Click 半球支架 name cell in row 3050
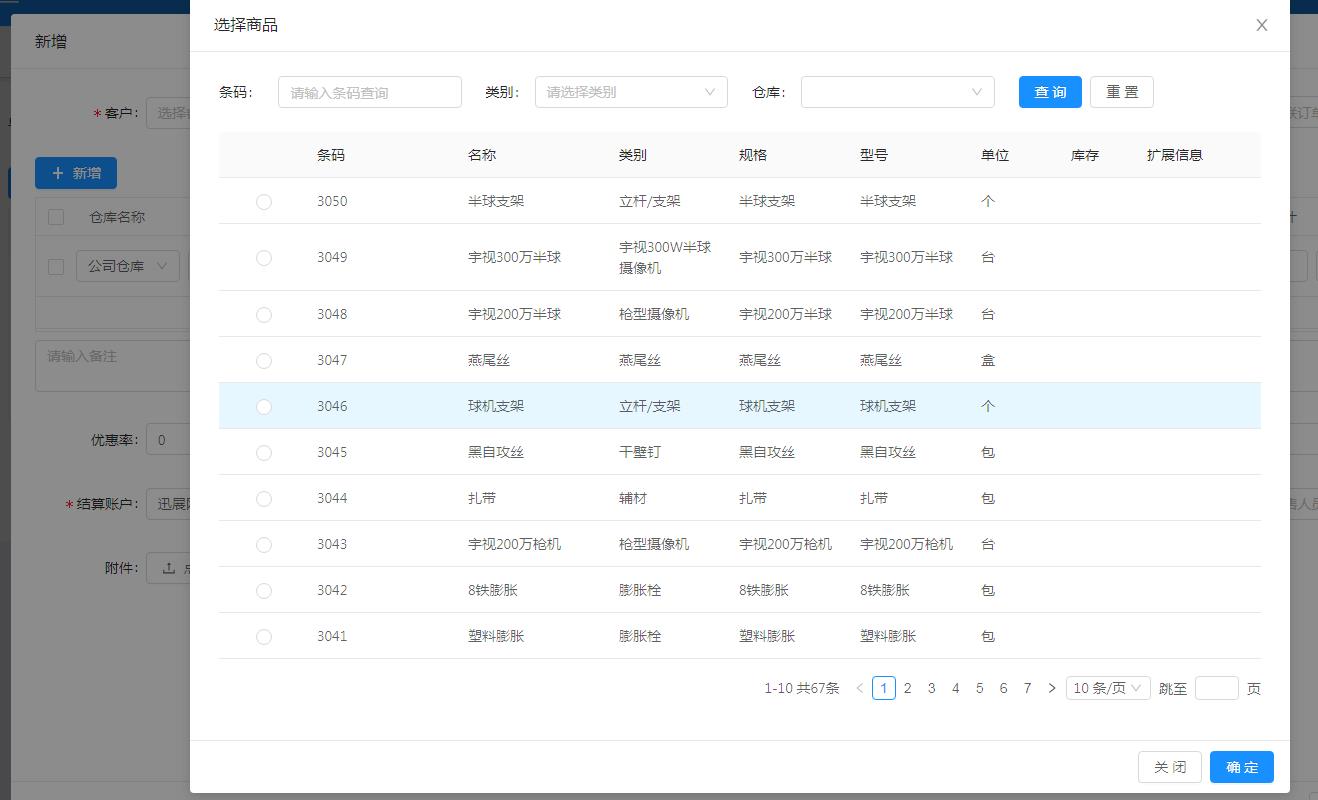The height and width of the screenshot is (800, 1318). 496,201
